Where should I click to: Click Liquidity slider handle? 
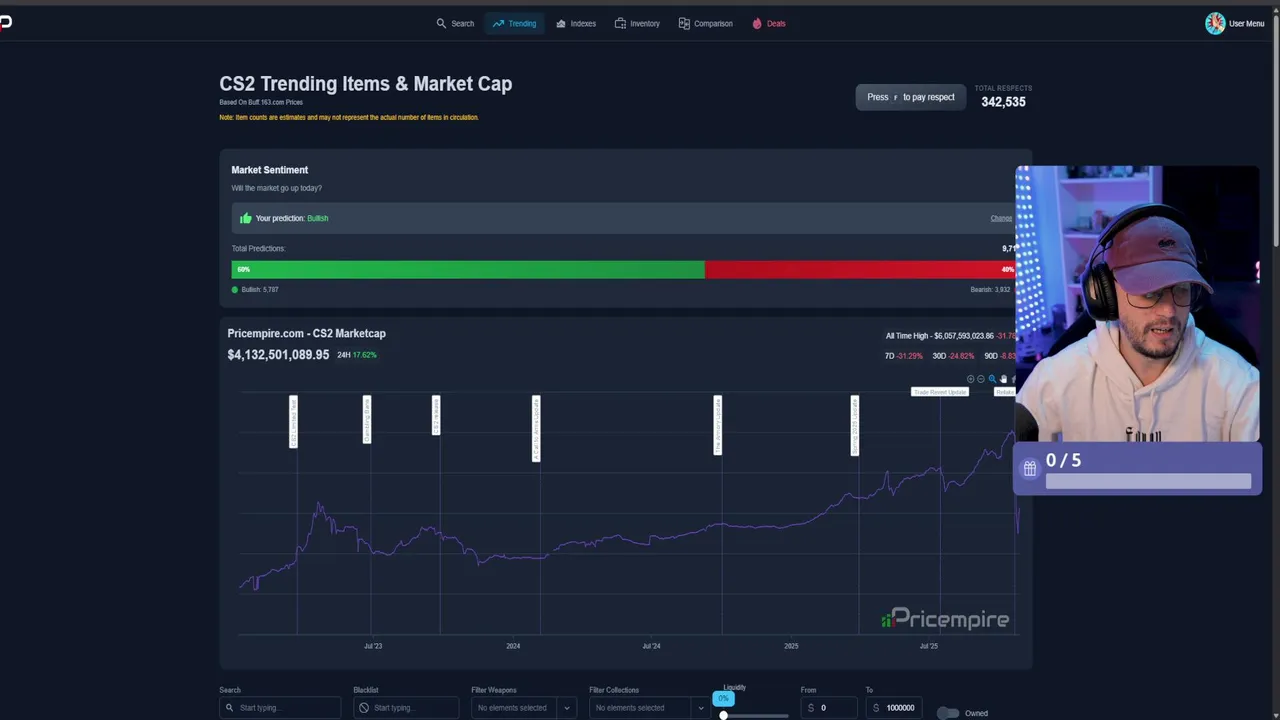point(723,714)
